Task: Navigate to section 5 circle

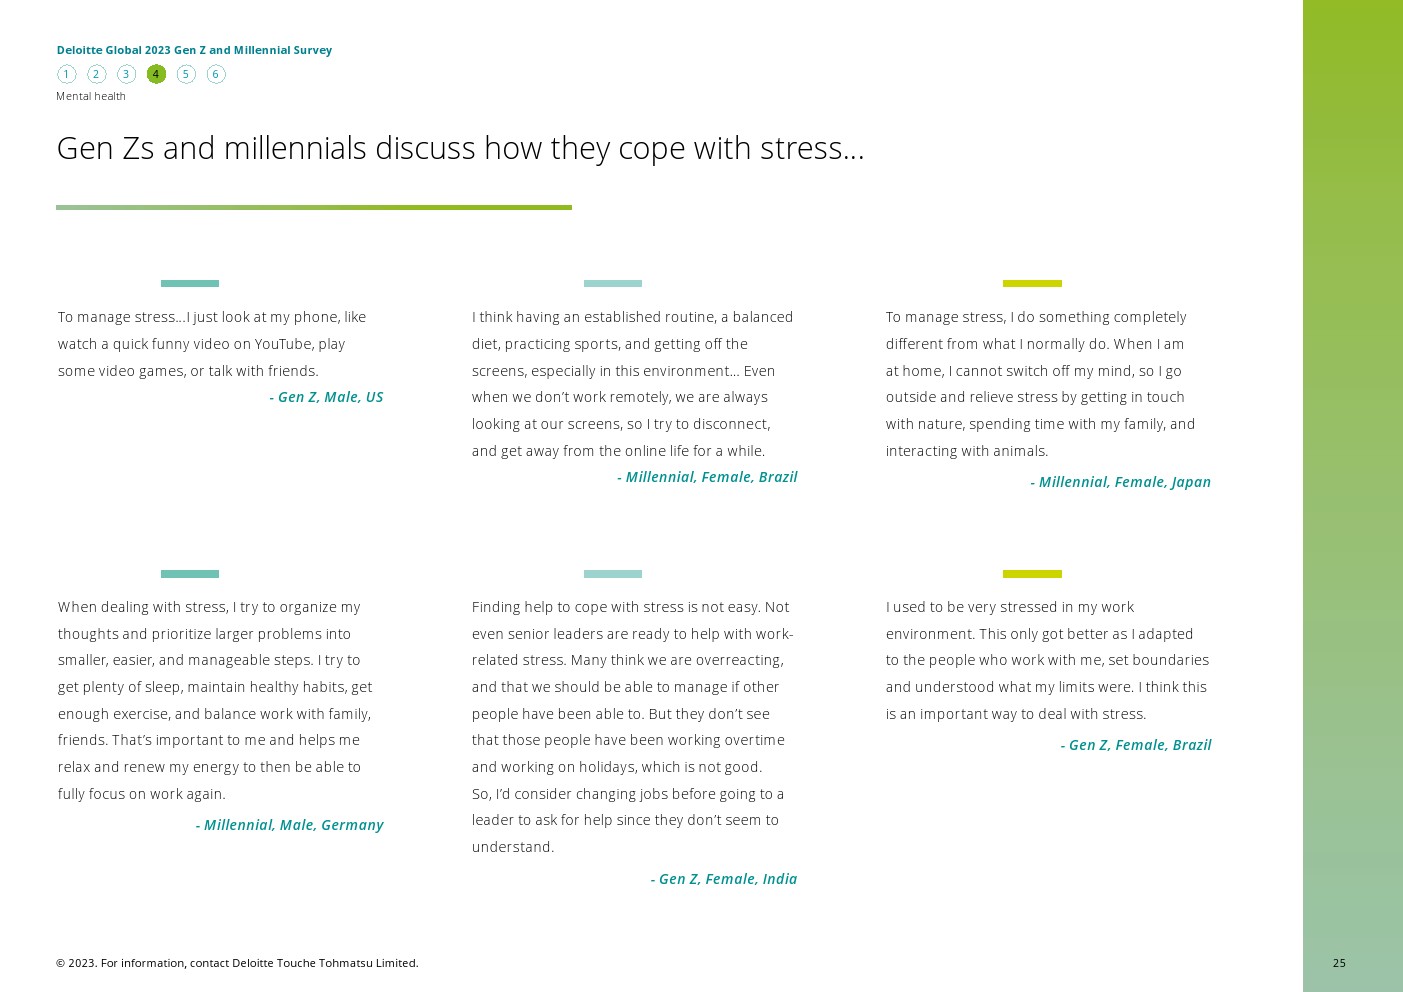Action: (x=186, y=74)
